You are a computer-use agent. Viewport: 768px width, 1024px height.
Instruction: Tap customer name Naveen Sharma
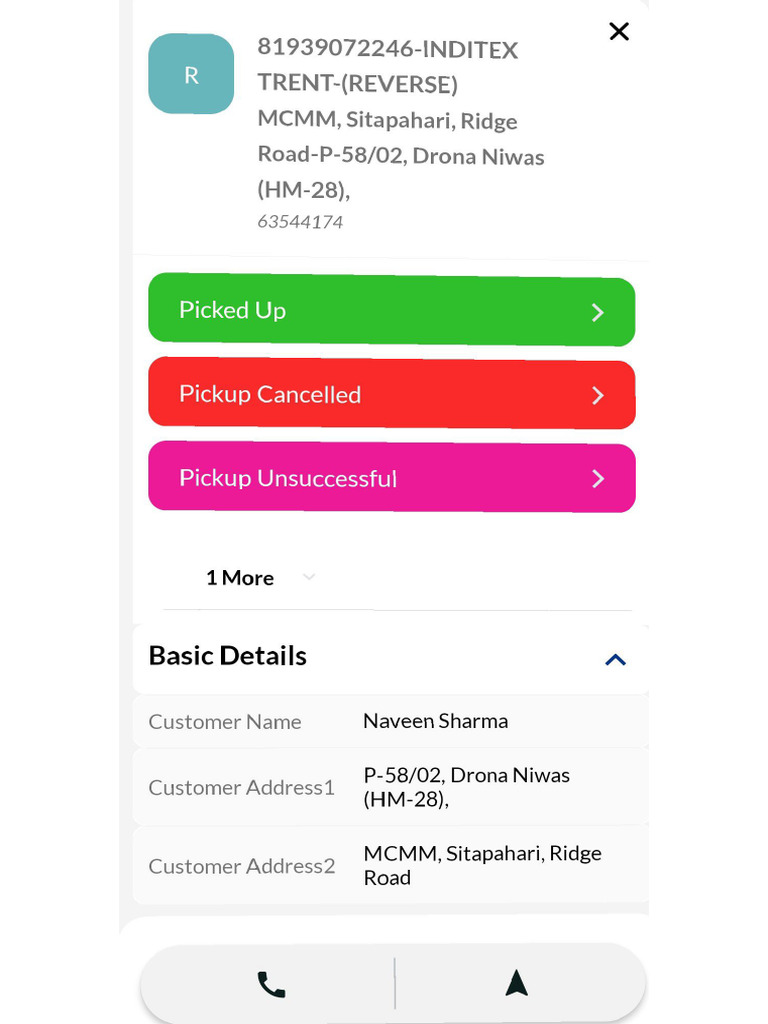[x=435, y=721]
